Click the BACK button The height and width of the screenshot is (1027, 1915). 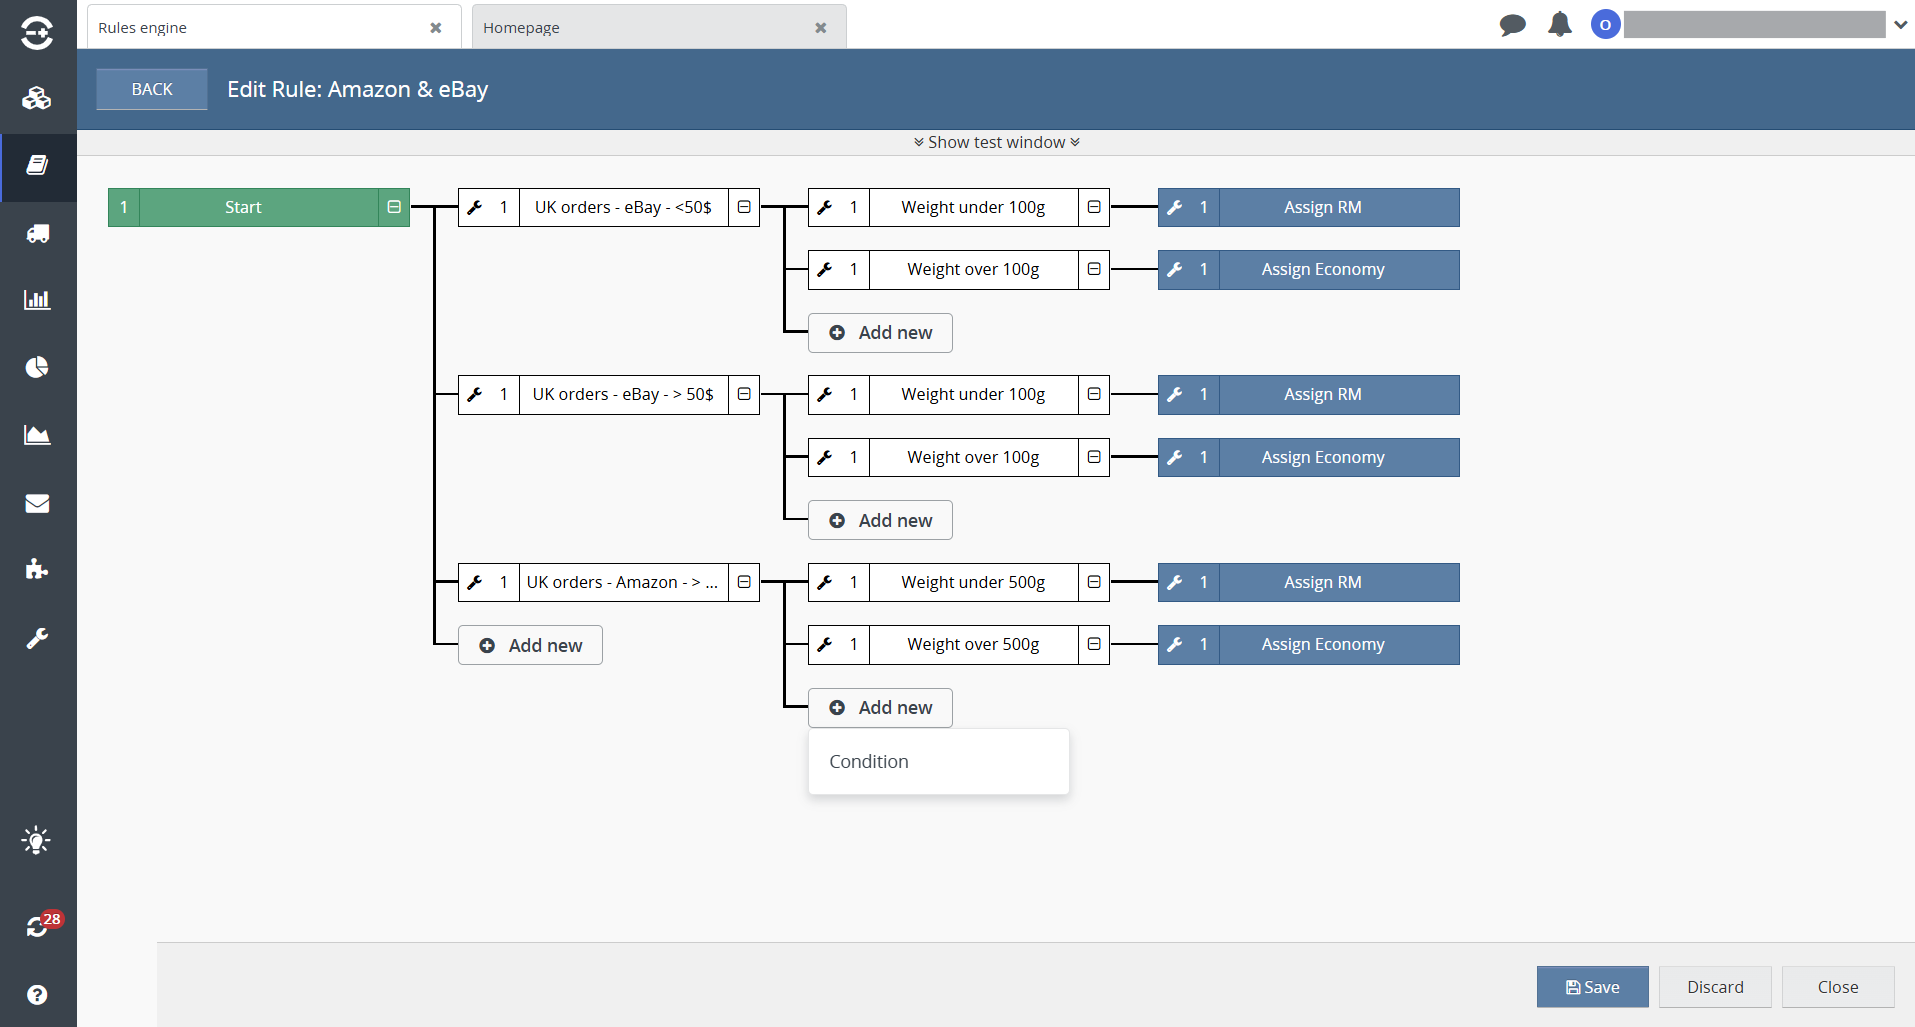[152, 89]
